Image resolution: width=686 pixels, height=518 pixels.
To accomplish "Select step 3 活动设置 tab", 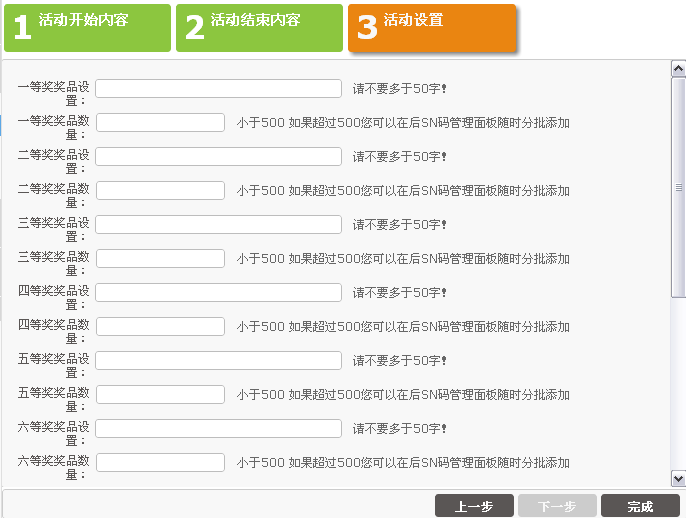I will (x=431, y=27).
